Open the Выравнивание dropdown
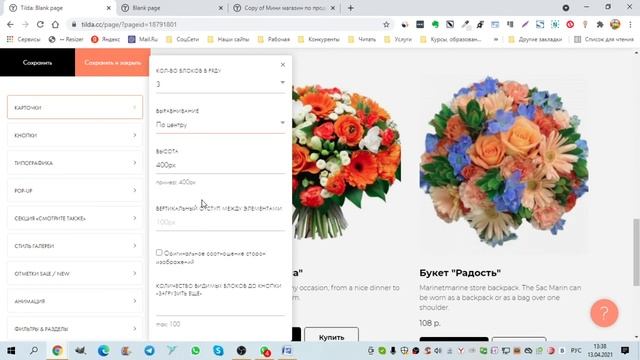The height and width of the screenshot is (360, 640). tap(220, 124)
